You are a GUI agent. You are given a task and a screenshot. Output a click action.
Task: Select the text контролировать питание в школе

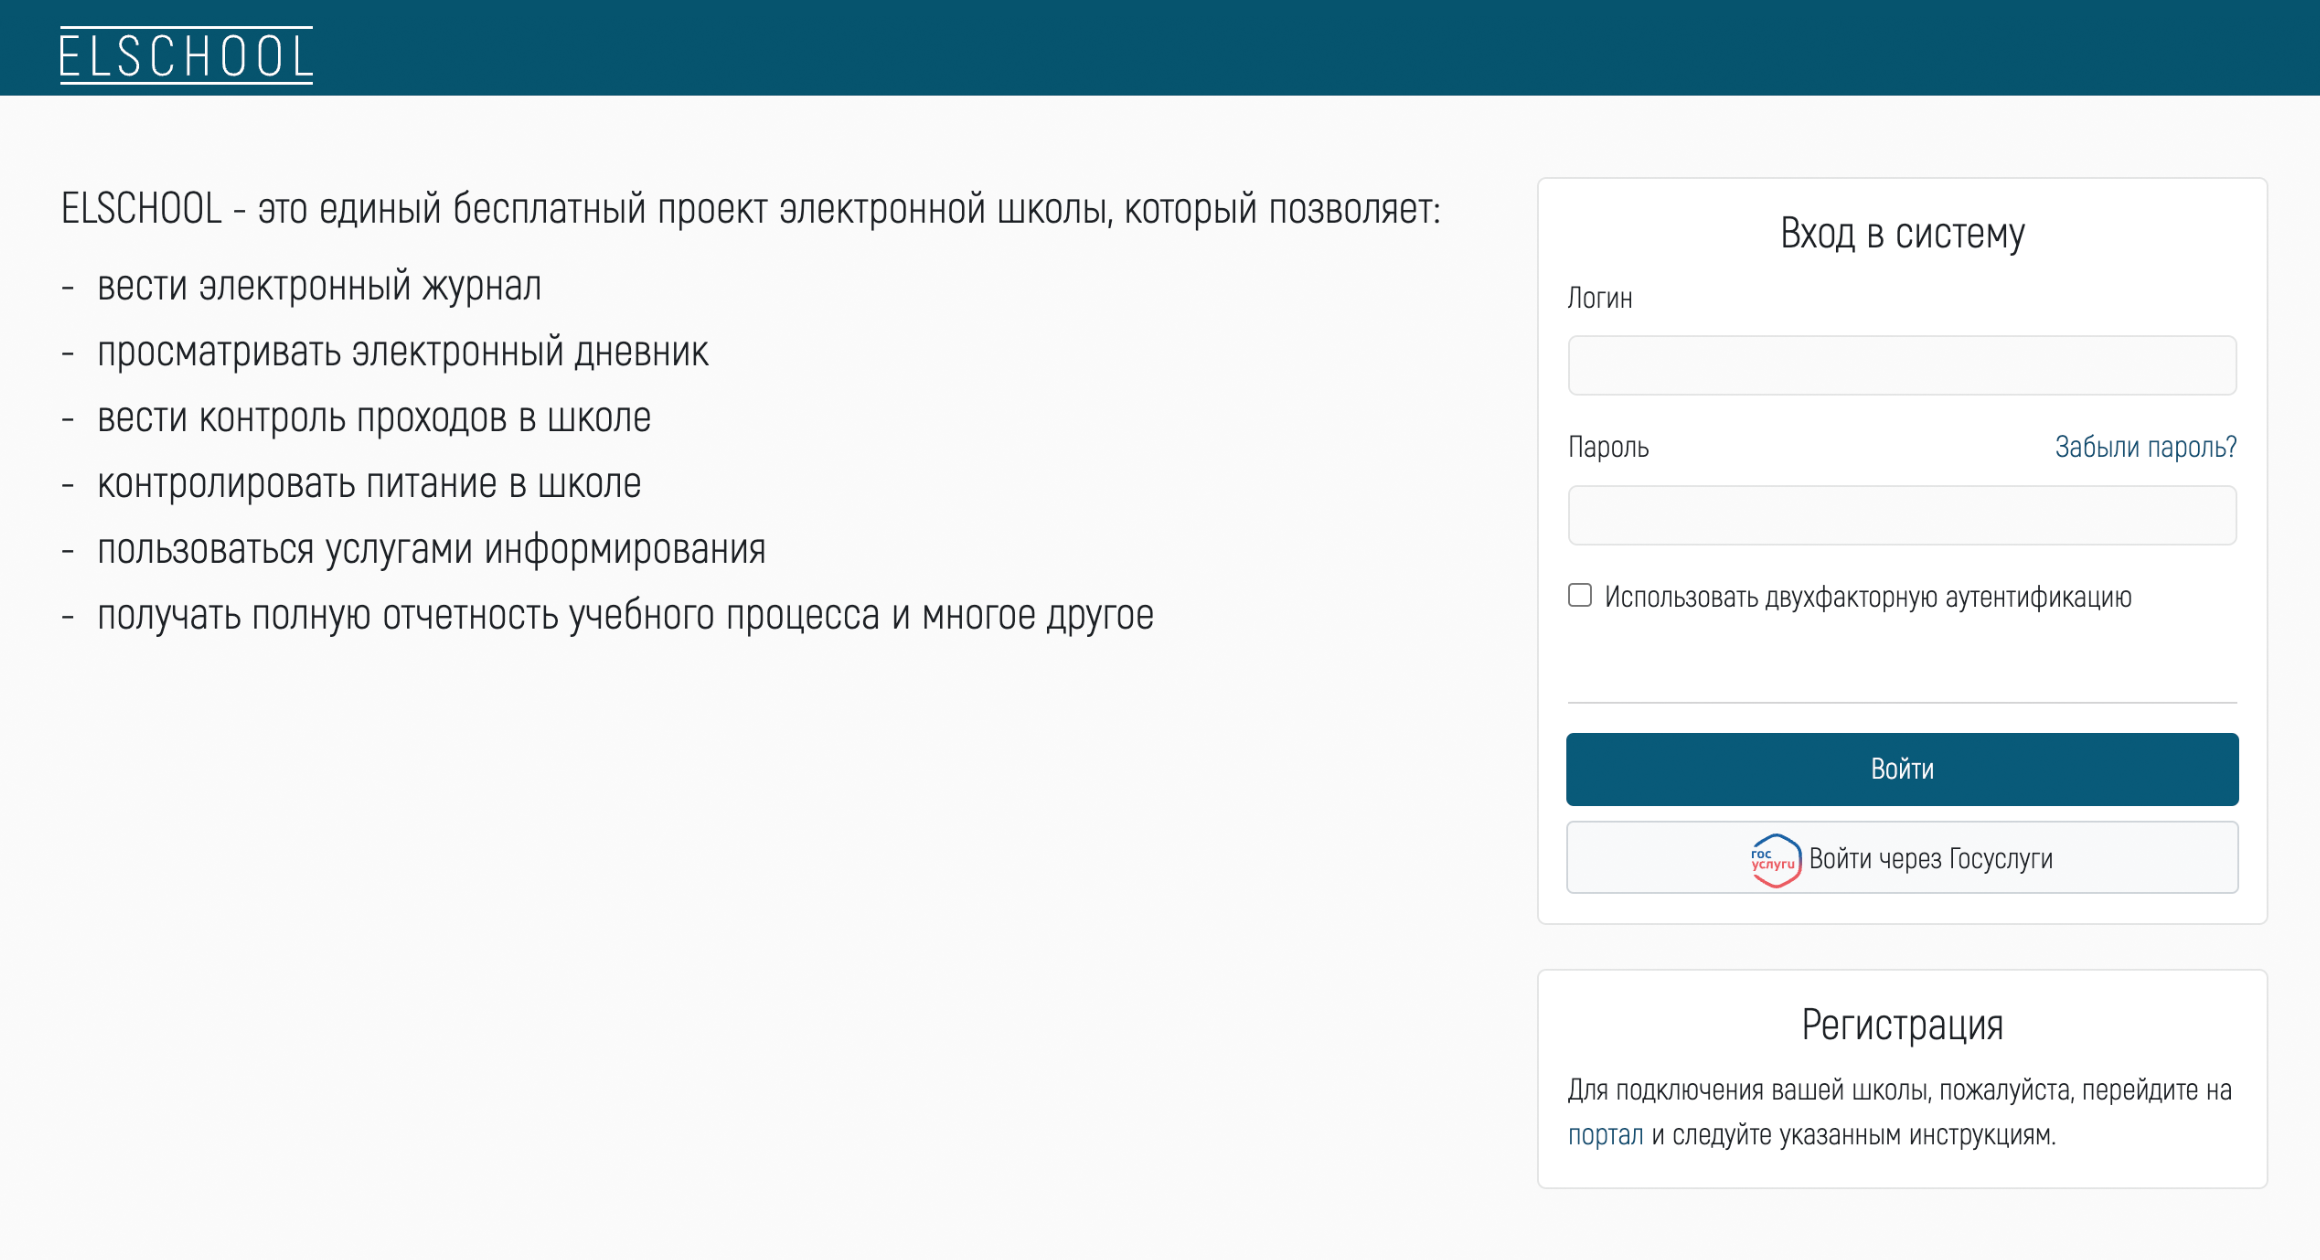369,484
